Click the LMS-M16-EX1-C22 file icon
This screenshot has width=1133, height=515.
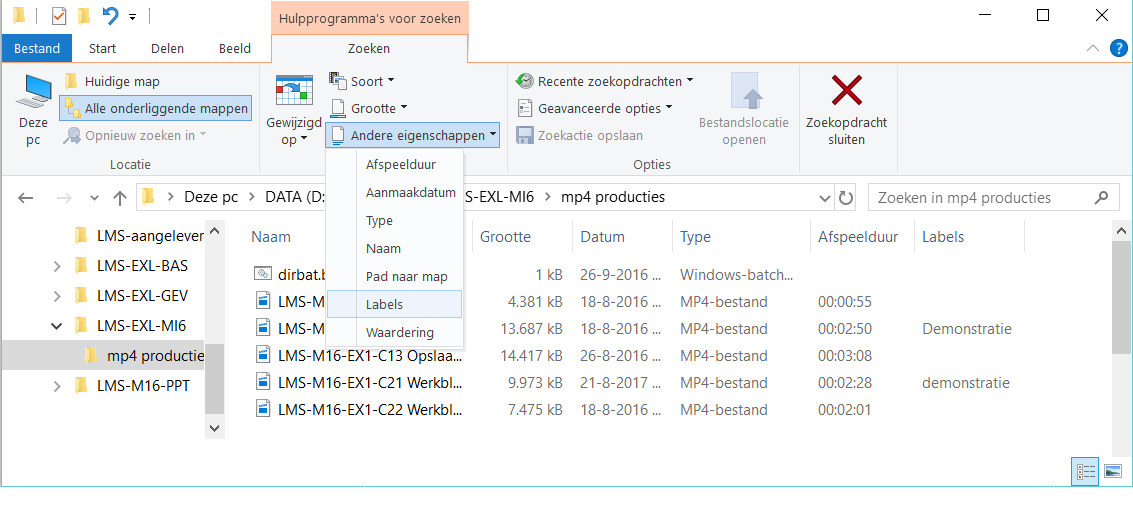point(262,410)
